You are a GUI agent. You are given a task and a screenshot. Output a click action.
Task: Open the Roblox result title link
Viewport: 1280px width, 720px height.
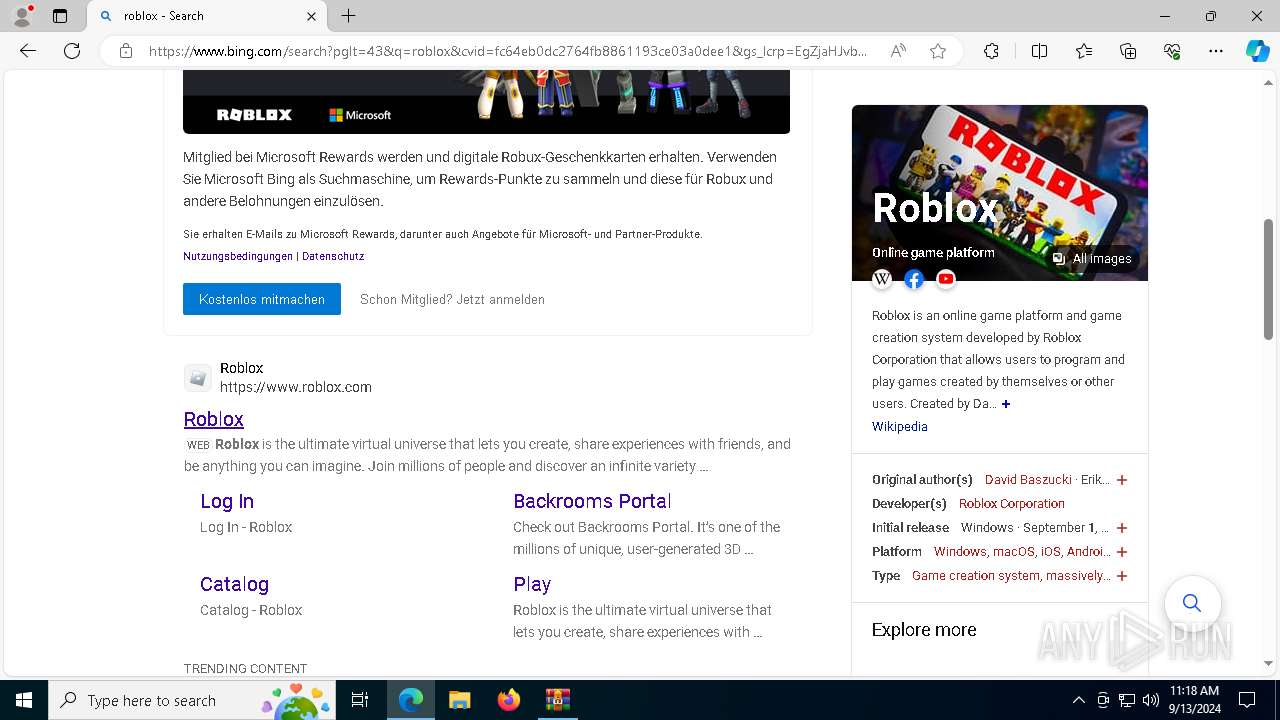(214, 419)
